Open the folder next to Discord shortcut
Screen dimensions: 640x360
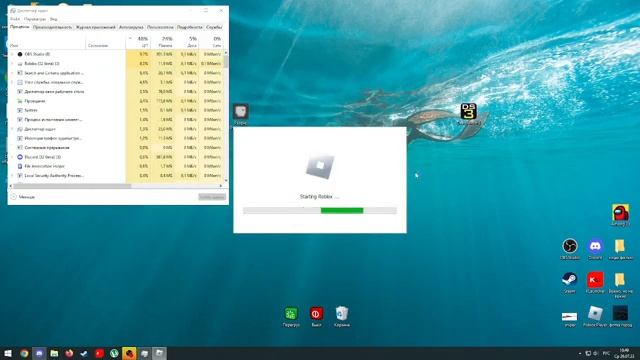620,247
